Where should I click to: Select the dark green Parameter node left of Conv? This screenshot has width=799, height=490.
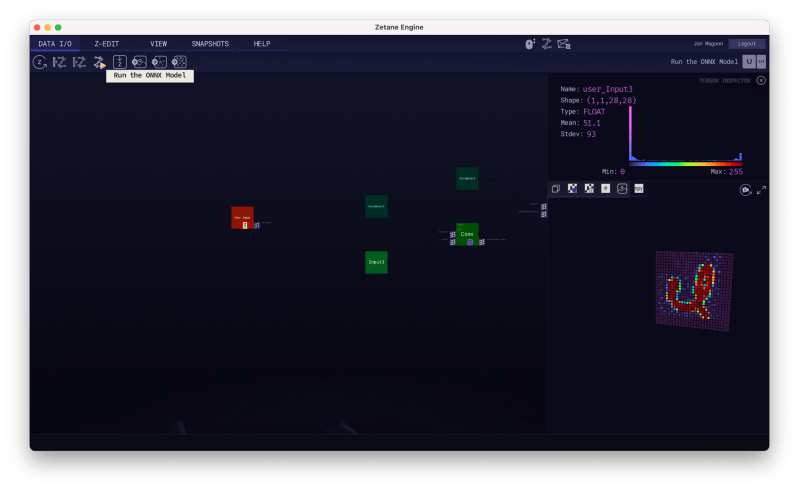click(x=376, y=206)
